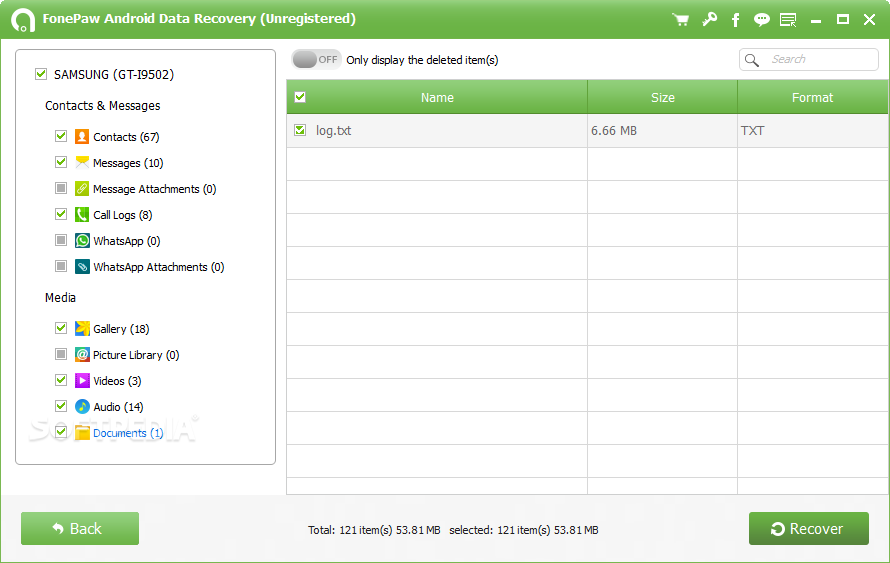Click the search magnifier icon
This screenshot has height=563, width=890.
(x=752, y=60)
